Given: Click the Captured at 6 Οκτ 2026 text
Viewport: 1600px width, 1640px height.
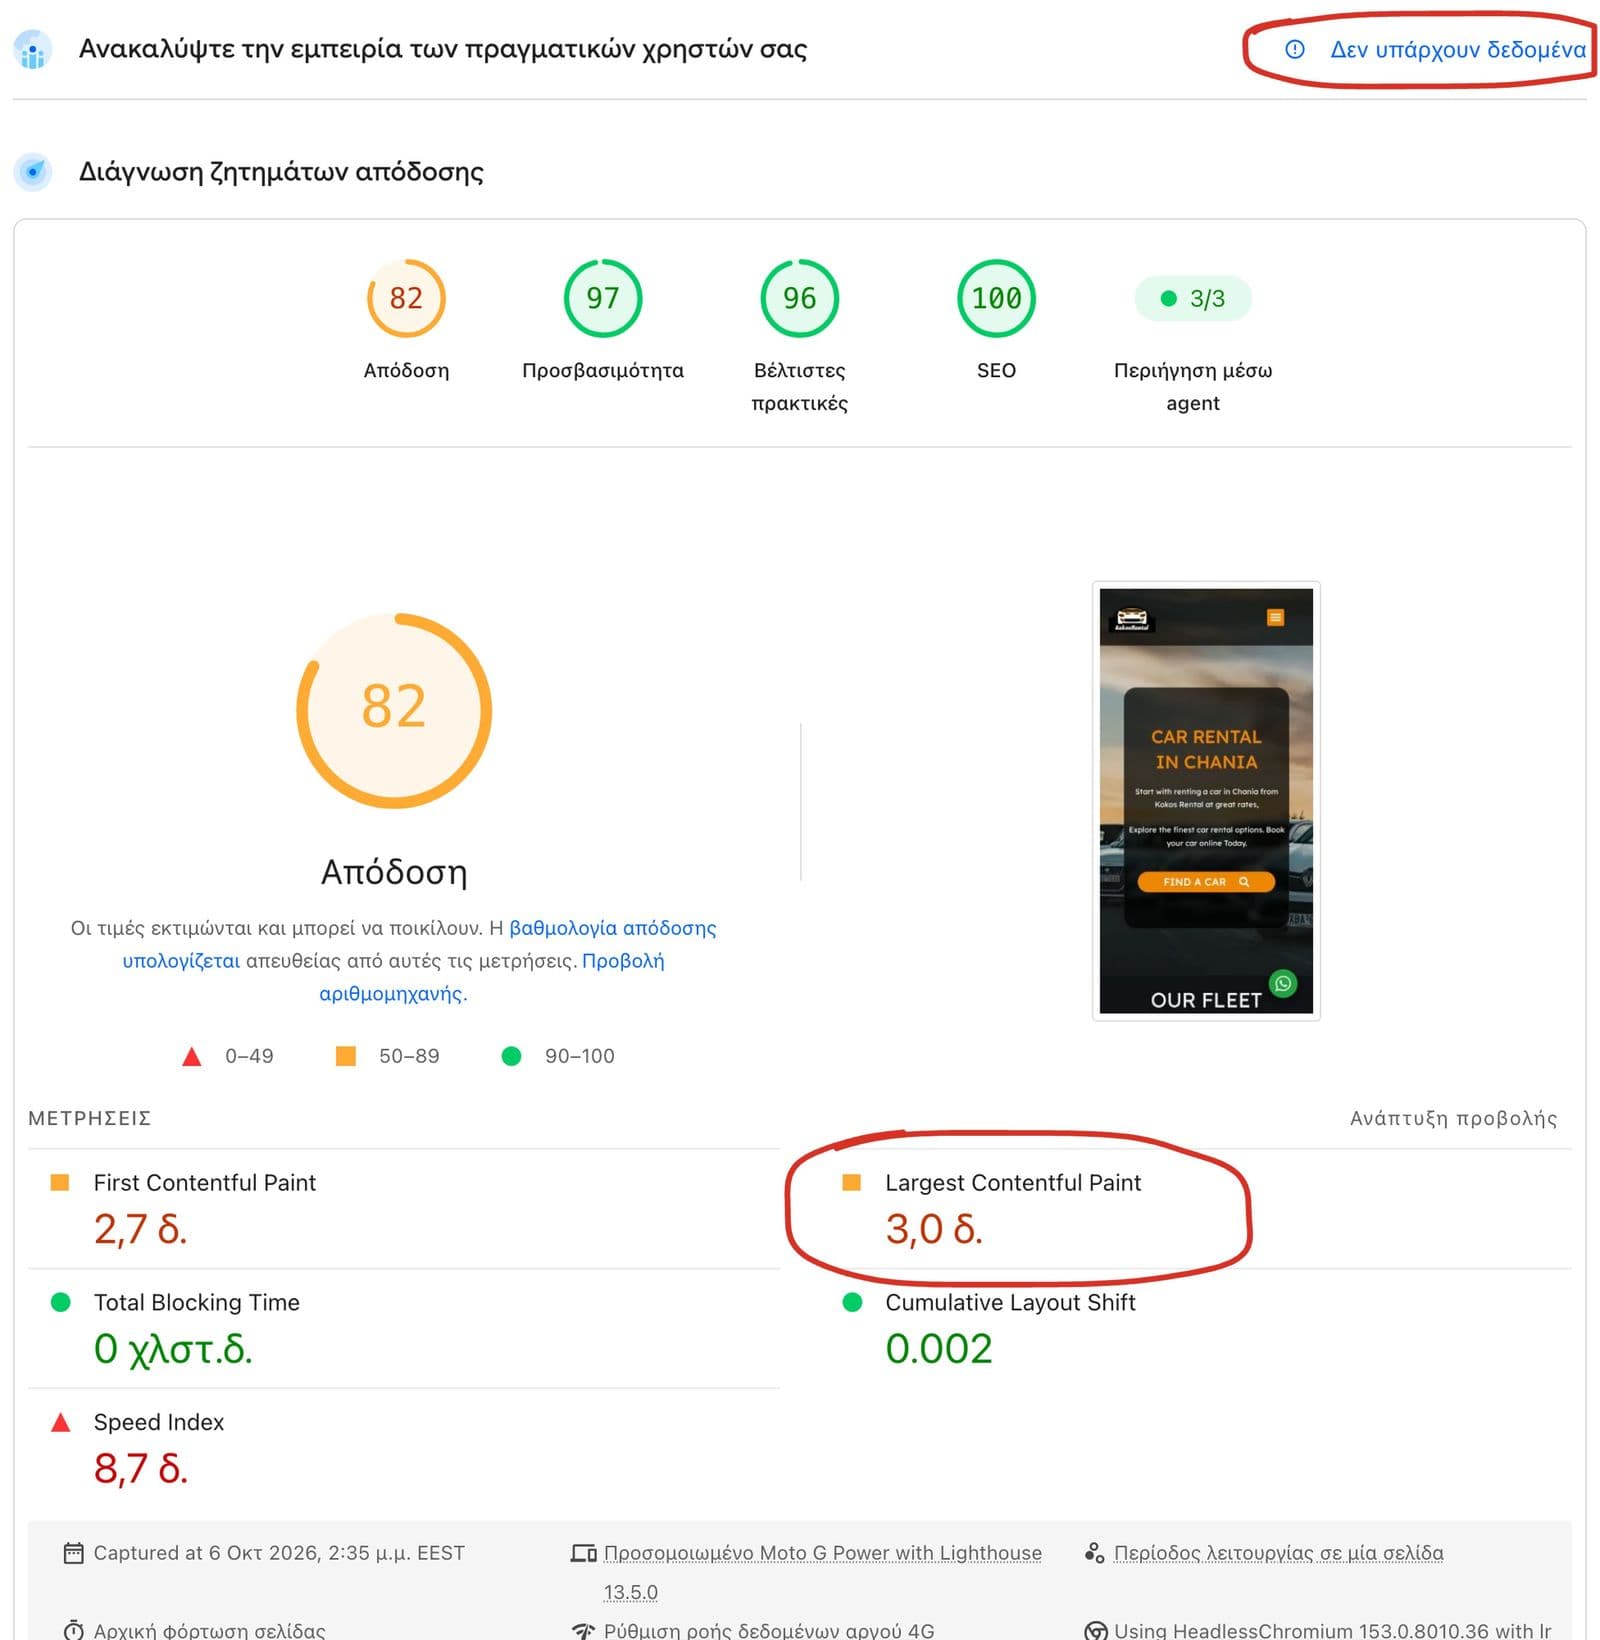Looking at the screenshot, I should pos(279,1553).
